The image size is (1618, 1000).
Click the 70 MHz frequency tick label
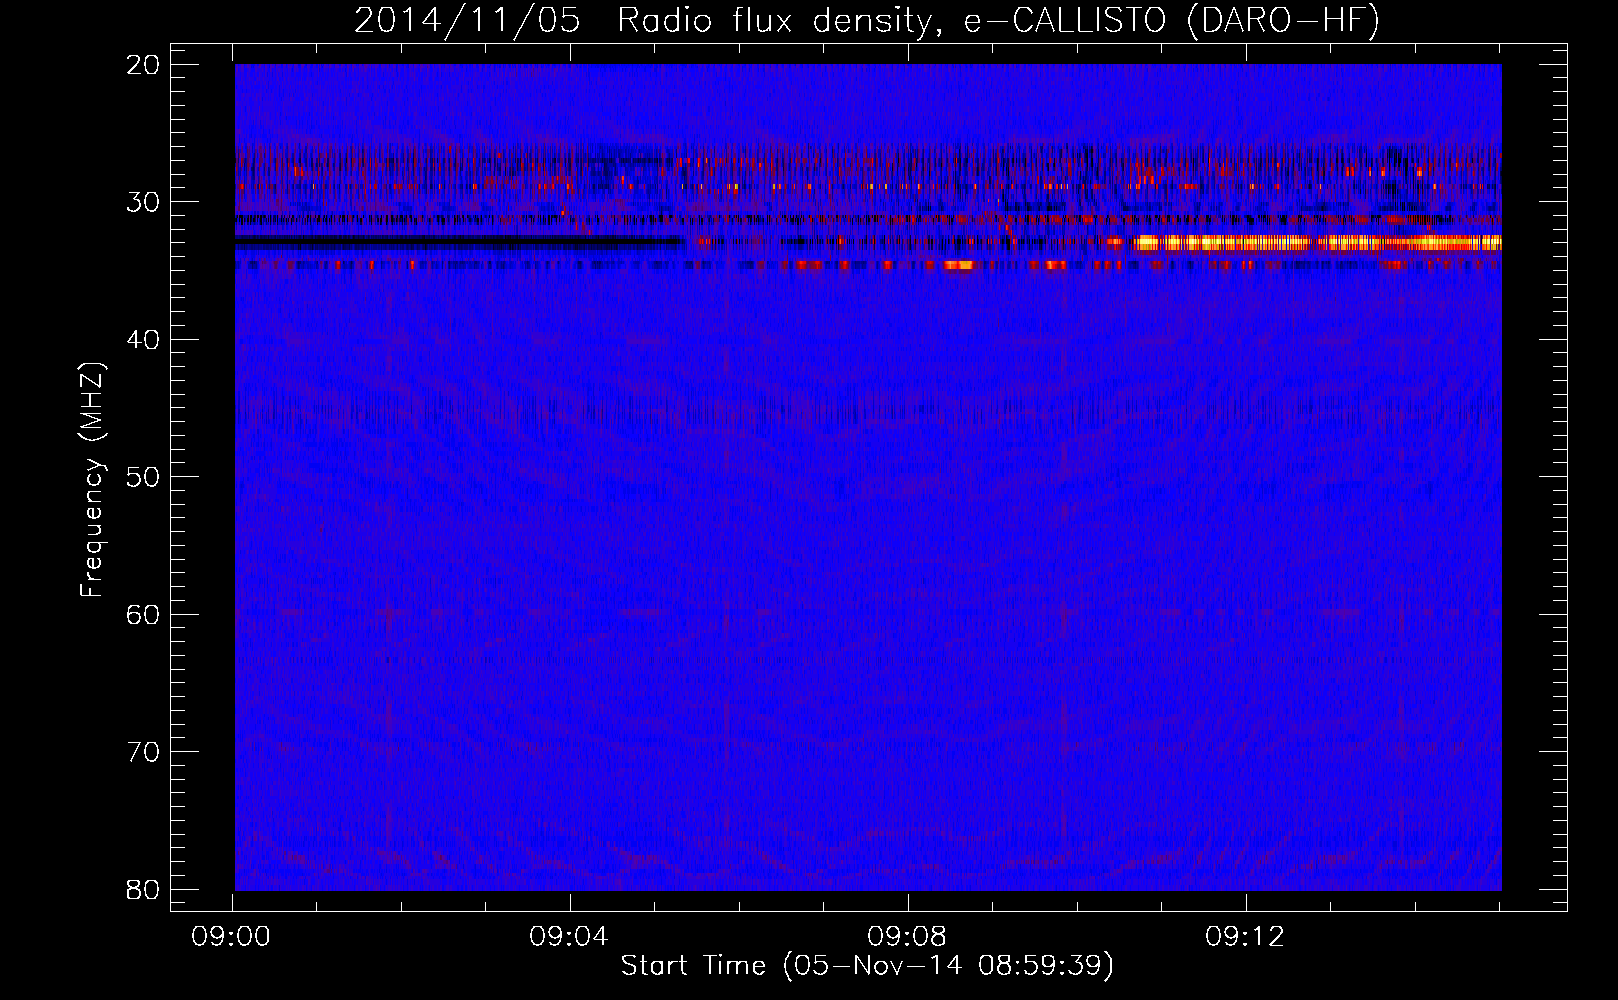[143, 751]
